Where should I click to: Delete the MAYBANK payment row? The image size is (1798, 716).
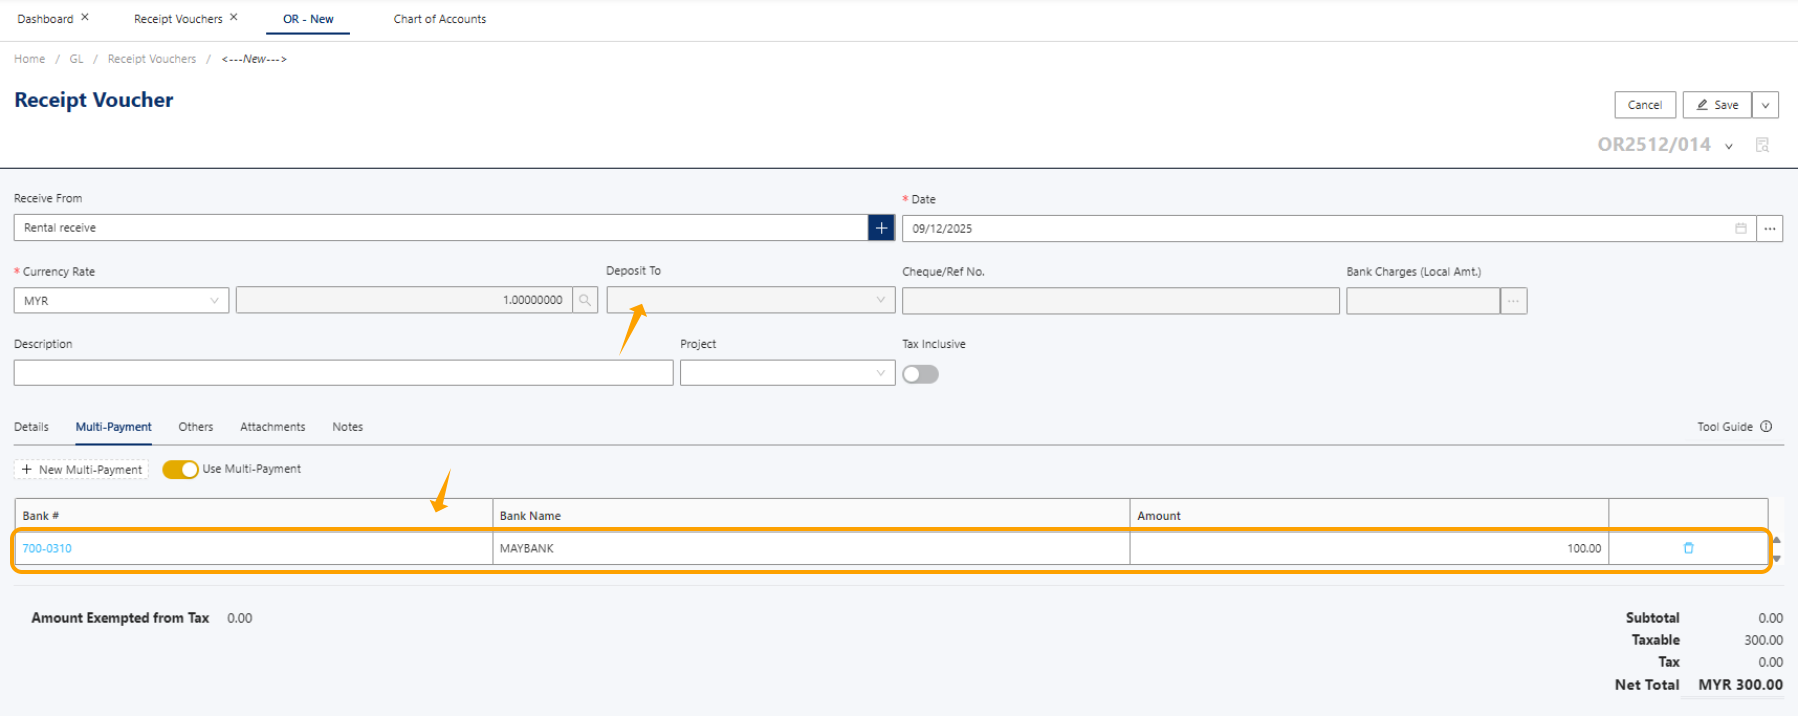click(1688, 548)
